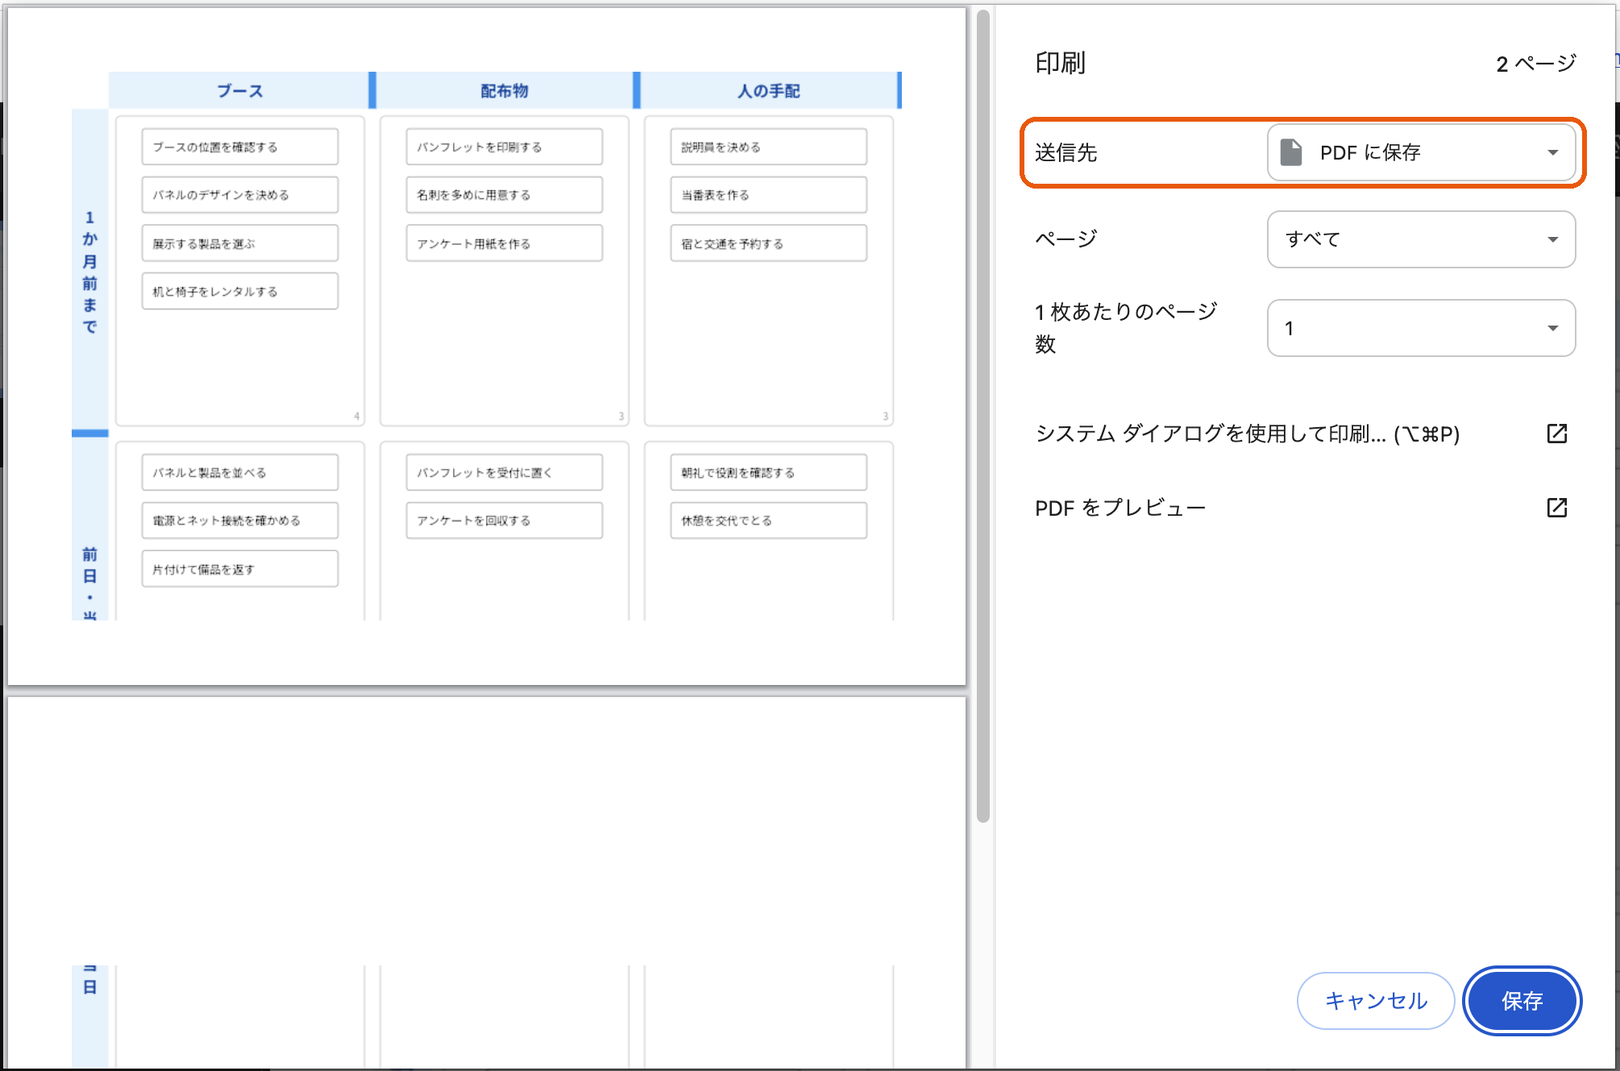Click card アンケートを回収する
1620x1071 pixels.
pos(504,520)
